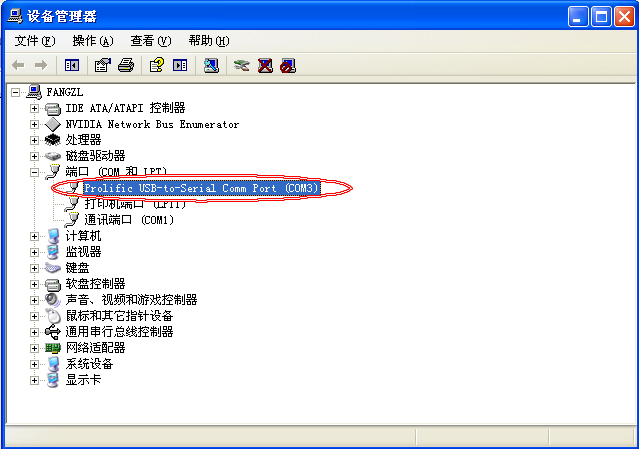
Task: Open the Properties toolbar icon
Action: 103,65
